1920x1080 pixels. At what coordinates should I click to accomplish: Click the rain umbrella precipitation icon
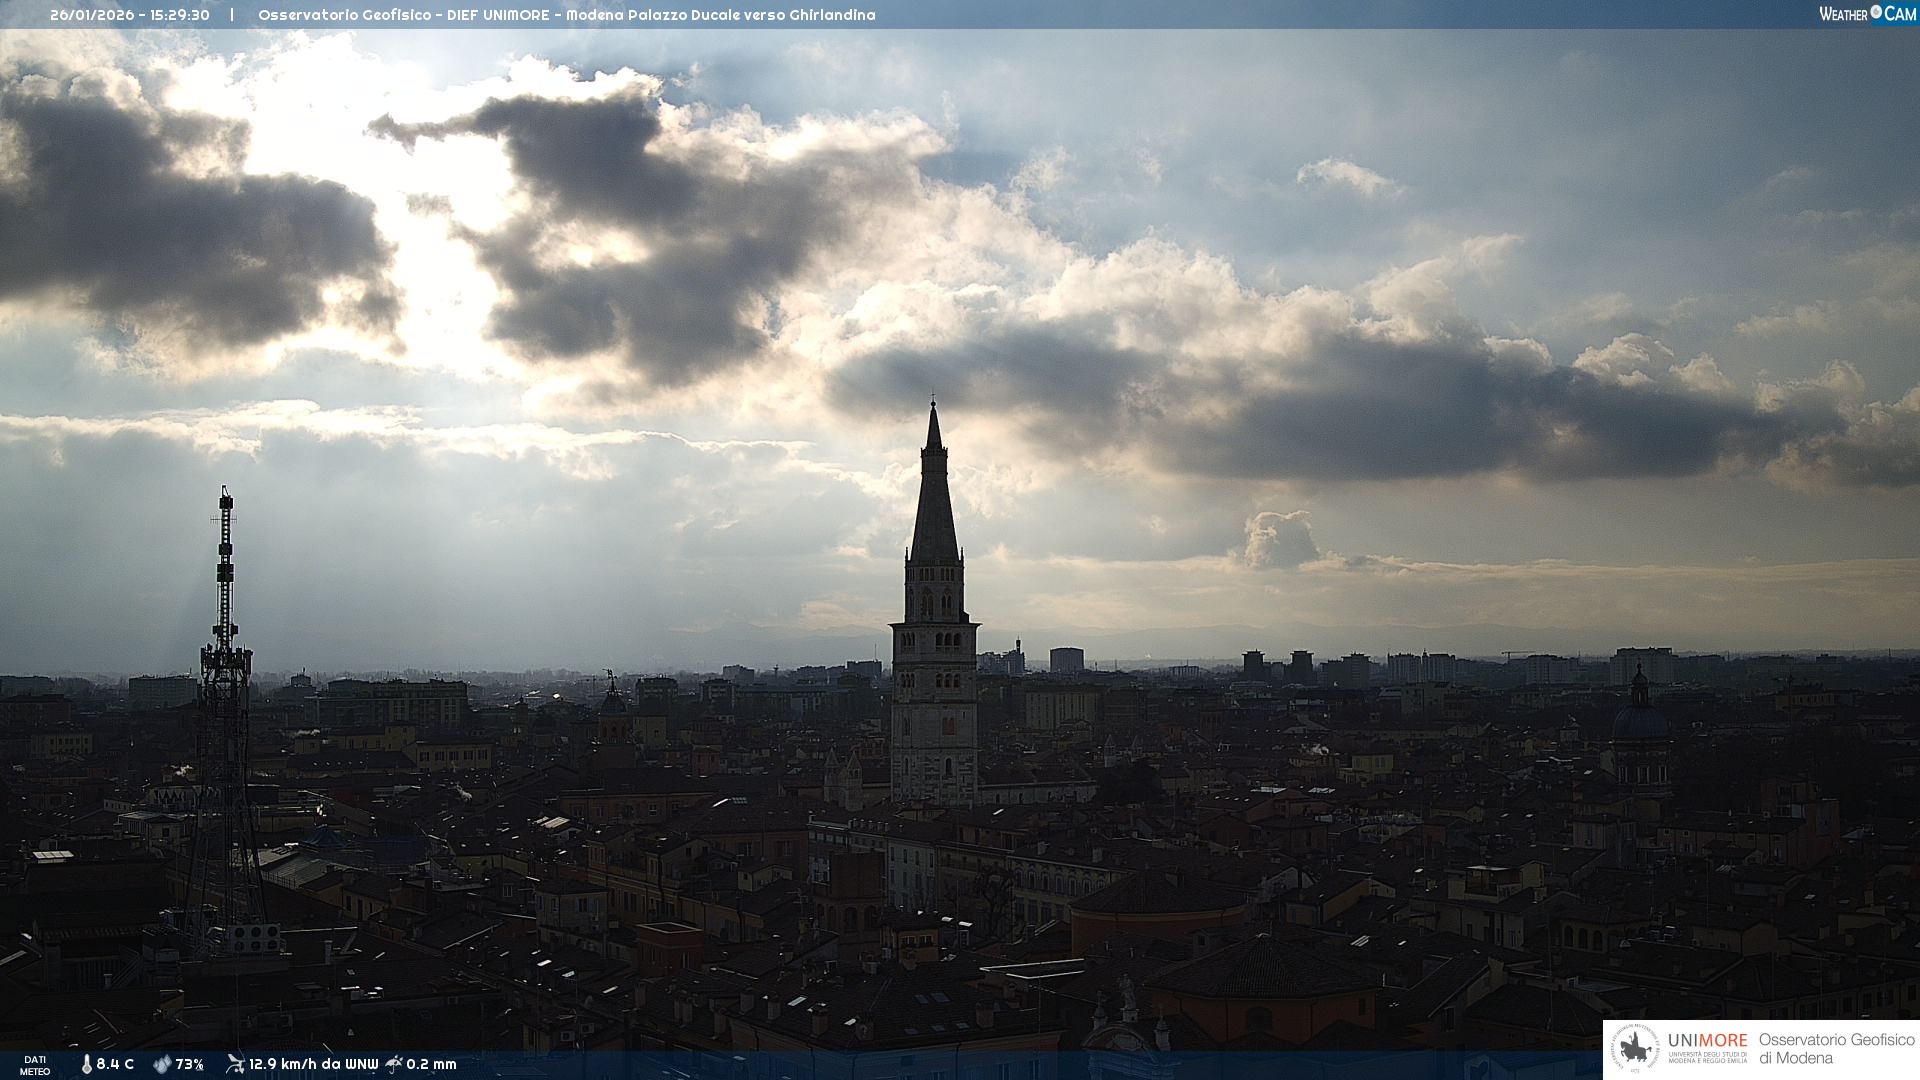point(394,1064)
